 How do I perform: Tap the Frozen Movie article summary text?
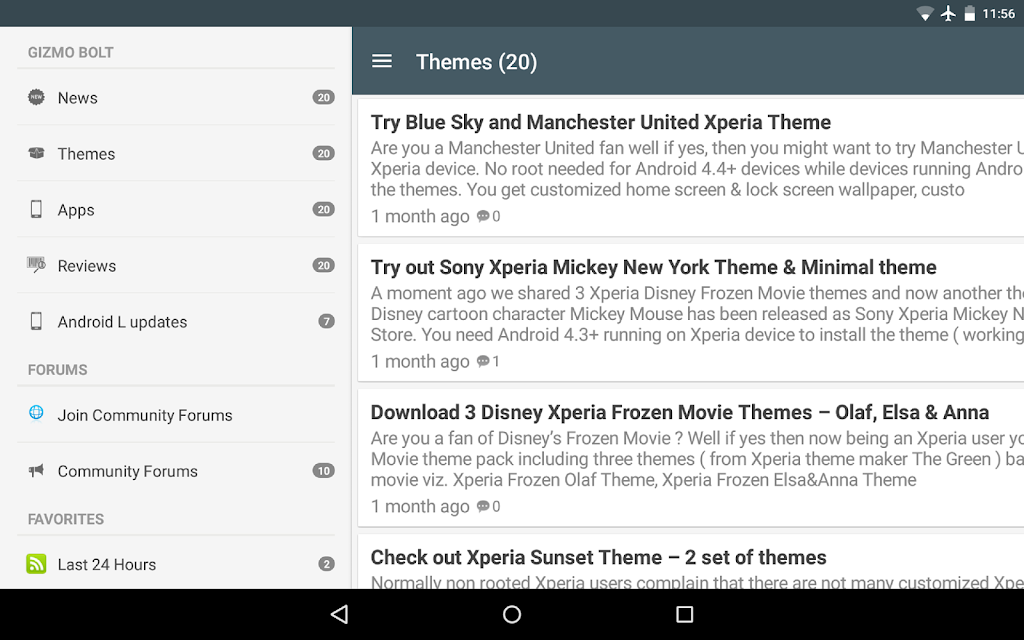pos(697,458)
